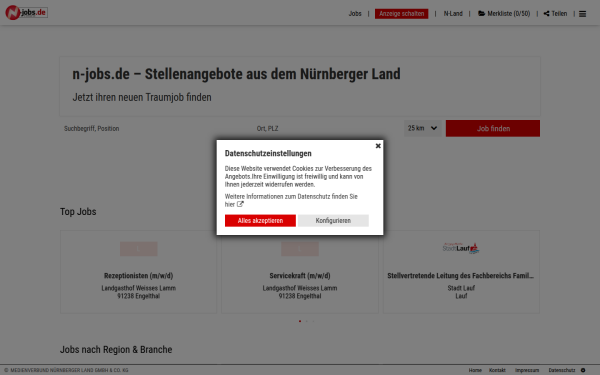Click the Home footer link
Image resolution: width=600 pixels, height=375 pixels.
475,370
